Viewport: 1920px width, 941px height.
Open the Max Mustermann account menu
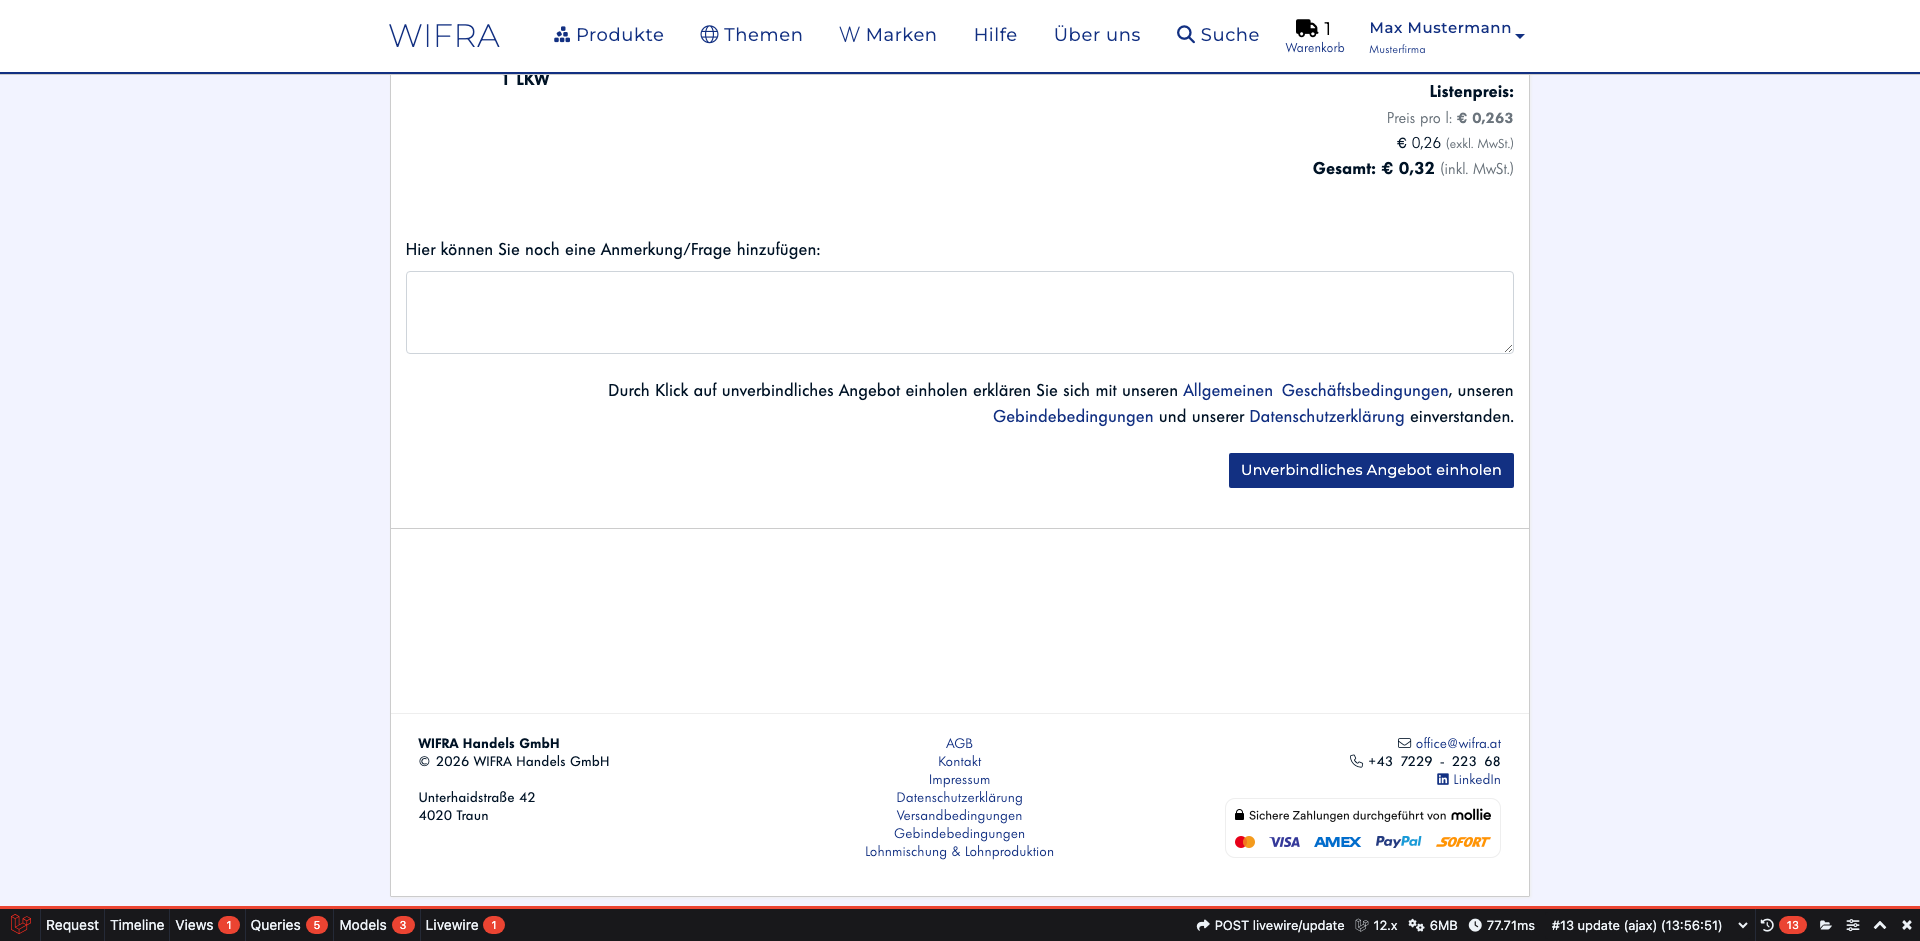[1440, 28]
